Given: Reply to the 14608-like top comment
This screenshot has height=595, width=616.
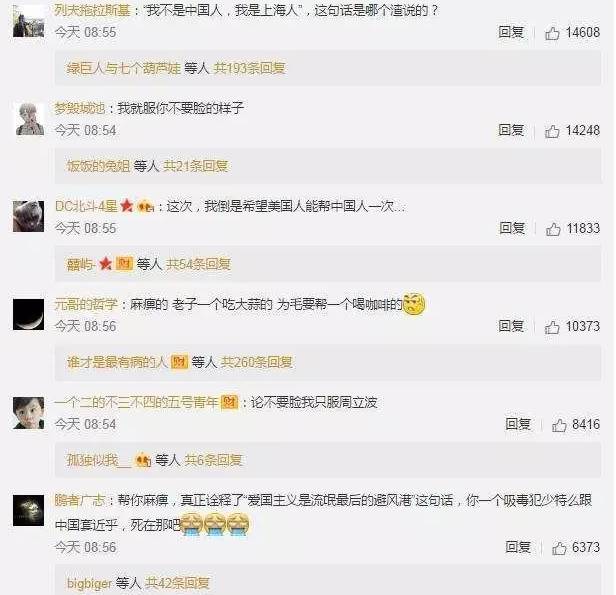Looking at the screenshot, I should tap(511, 32).
